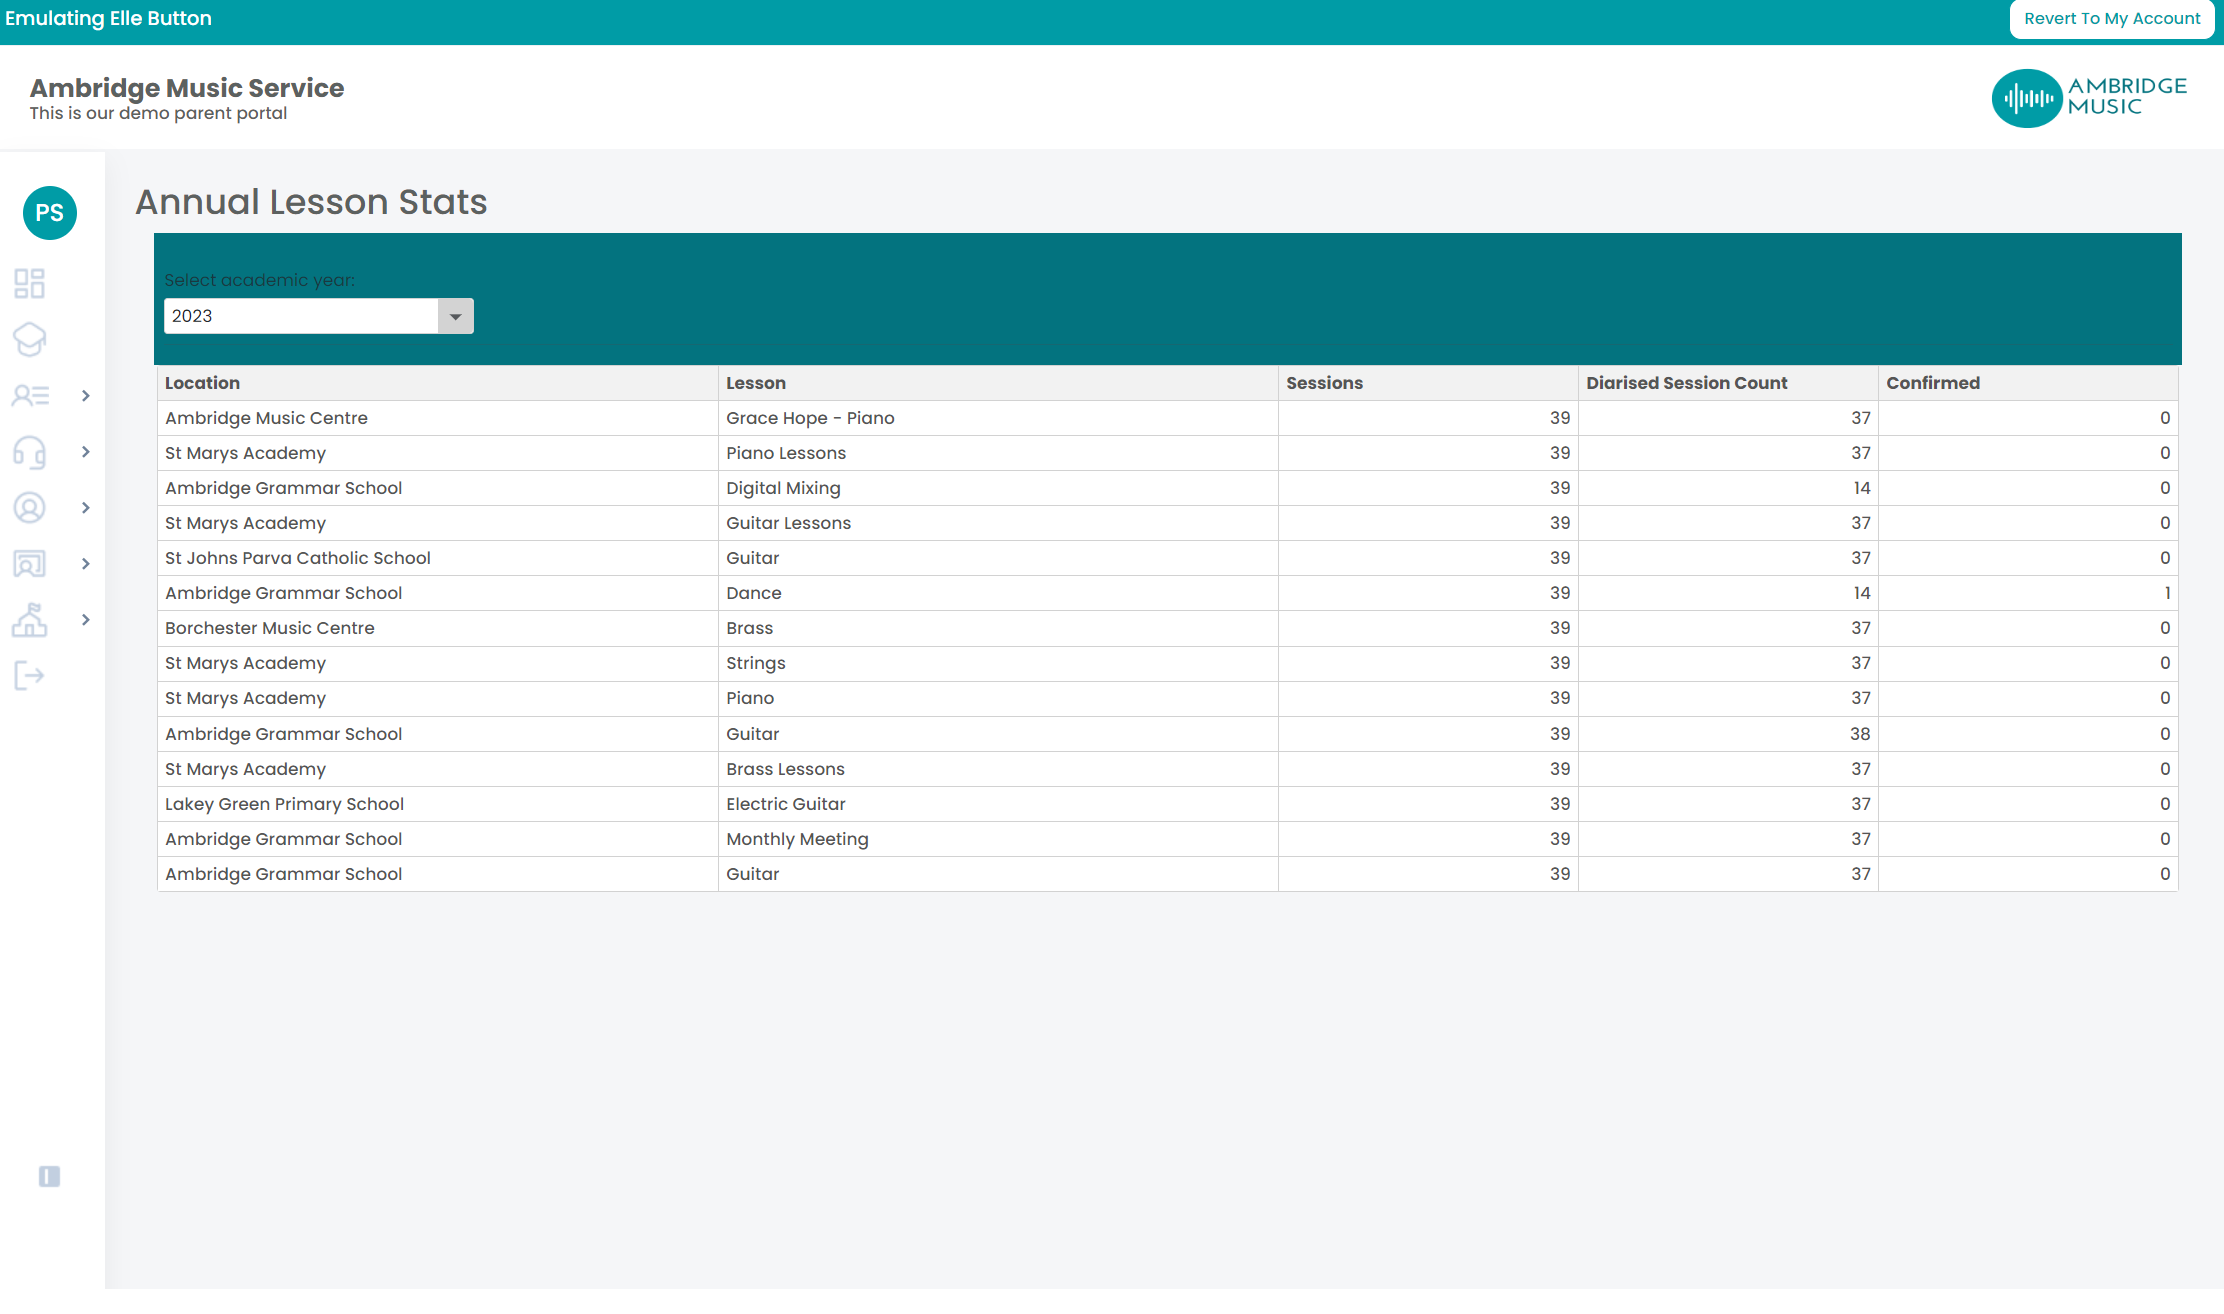Open the headset support icon in sidebar

pos(30,452)
